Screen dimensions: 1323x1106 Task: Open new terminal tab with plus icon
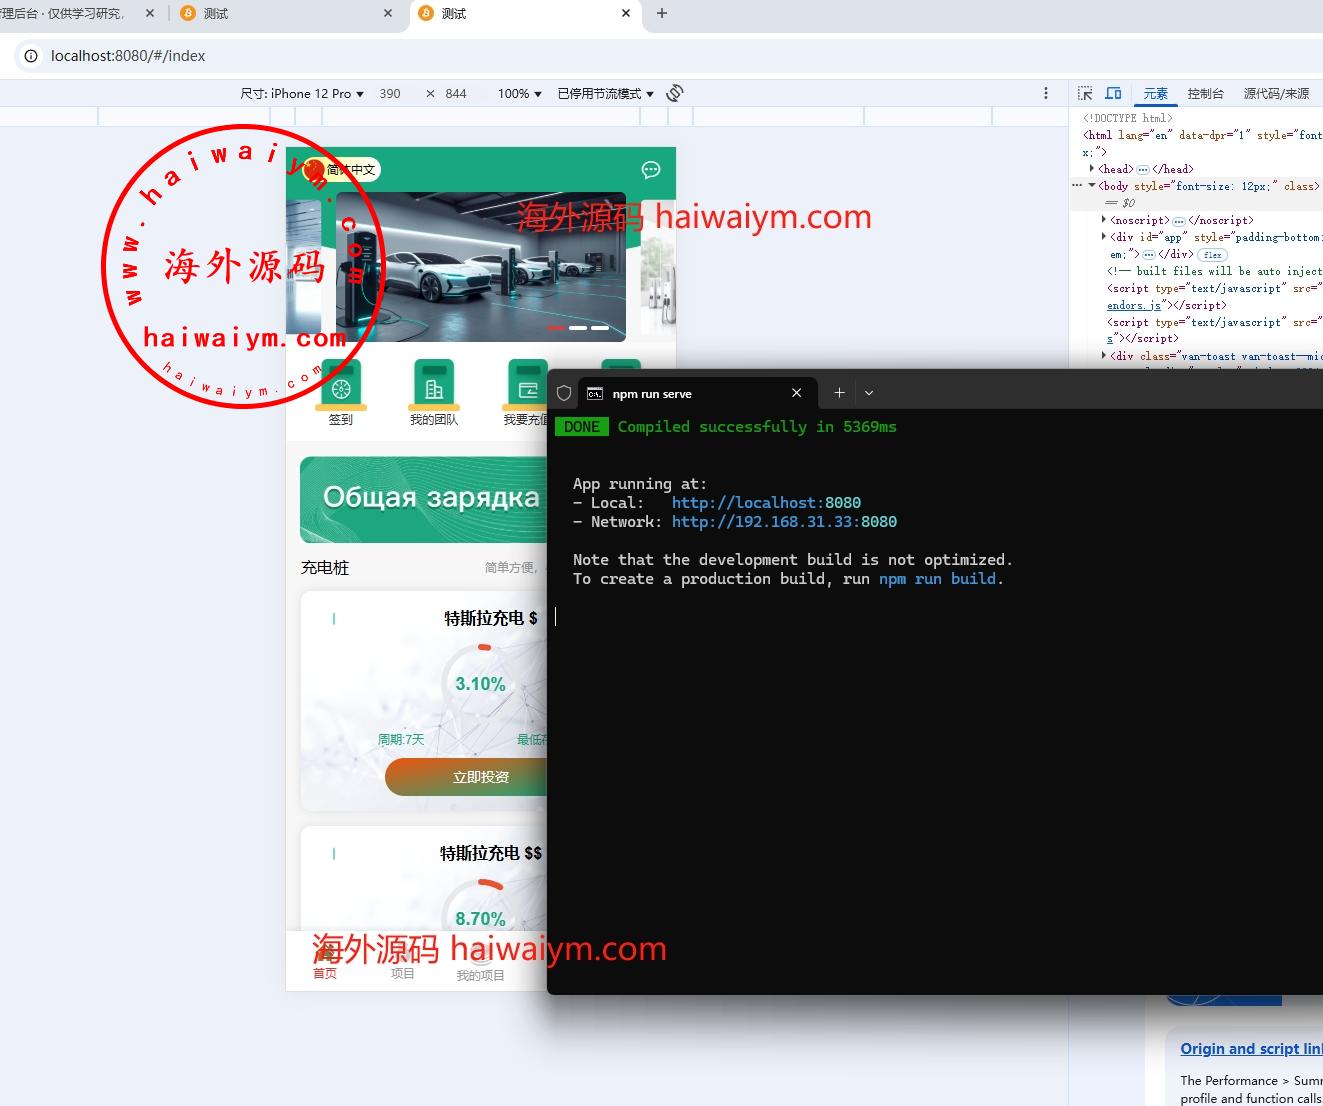click(x=839, y=393)
